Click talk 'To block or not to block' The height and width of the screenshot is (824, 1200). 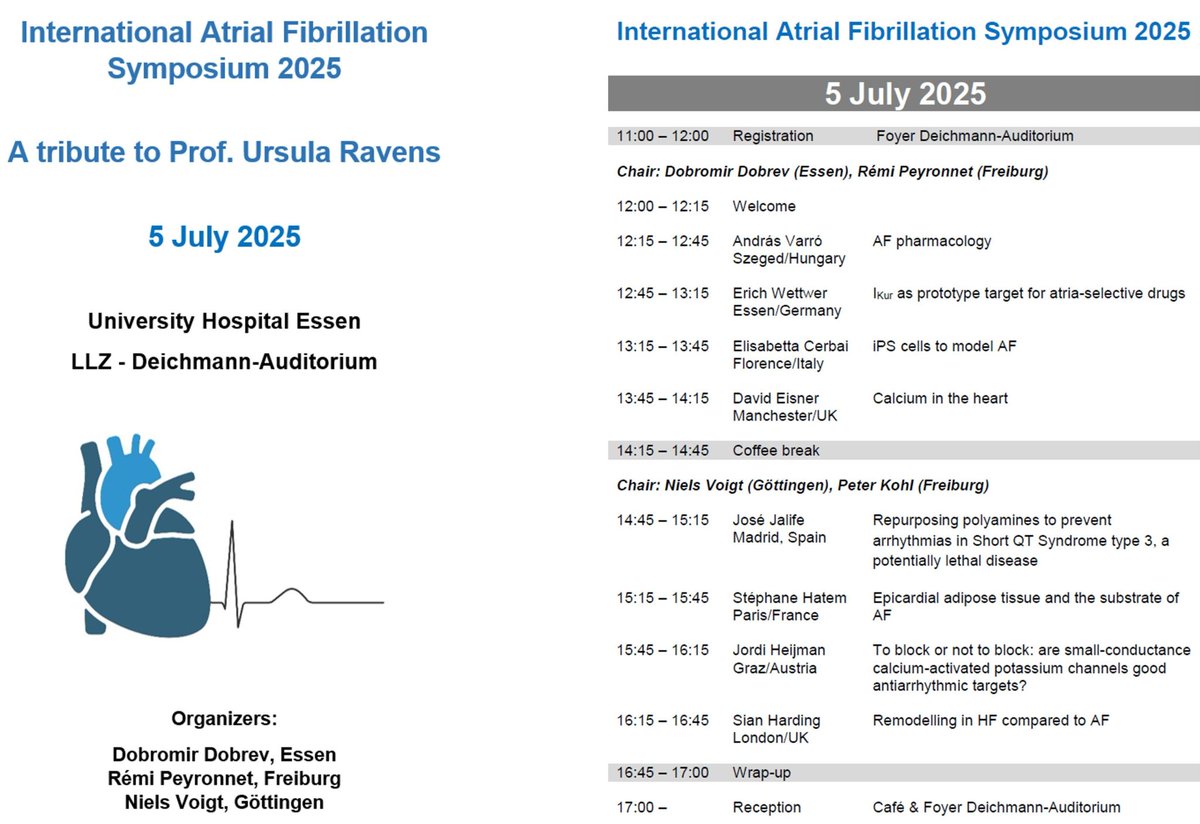(x=1032, y=668)
